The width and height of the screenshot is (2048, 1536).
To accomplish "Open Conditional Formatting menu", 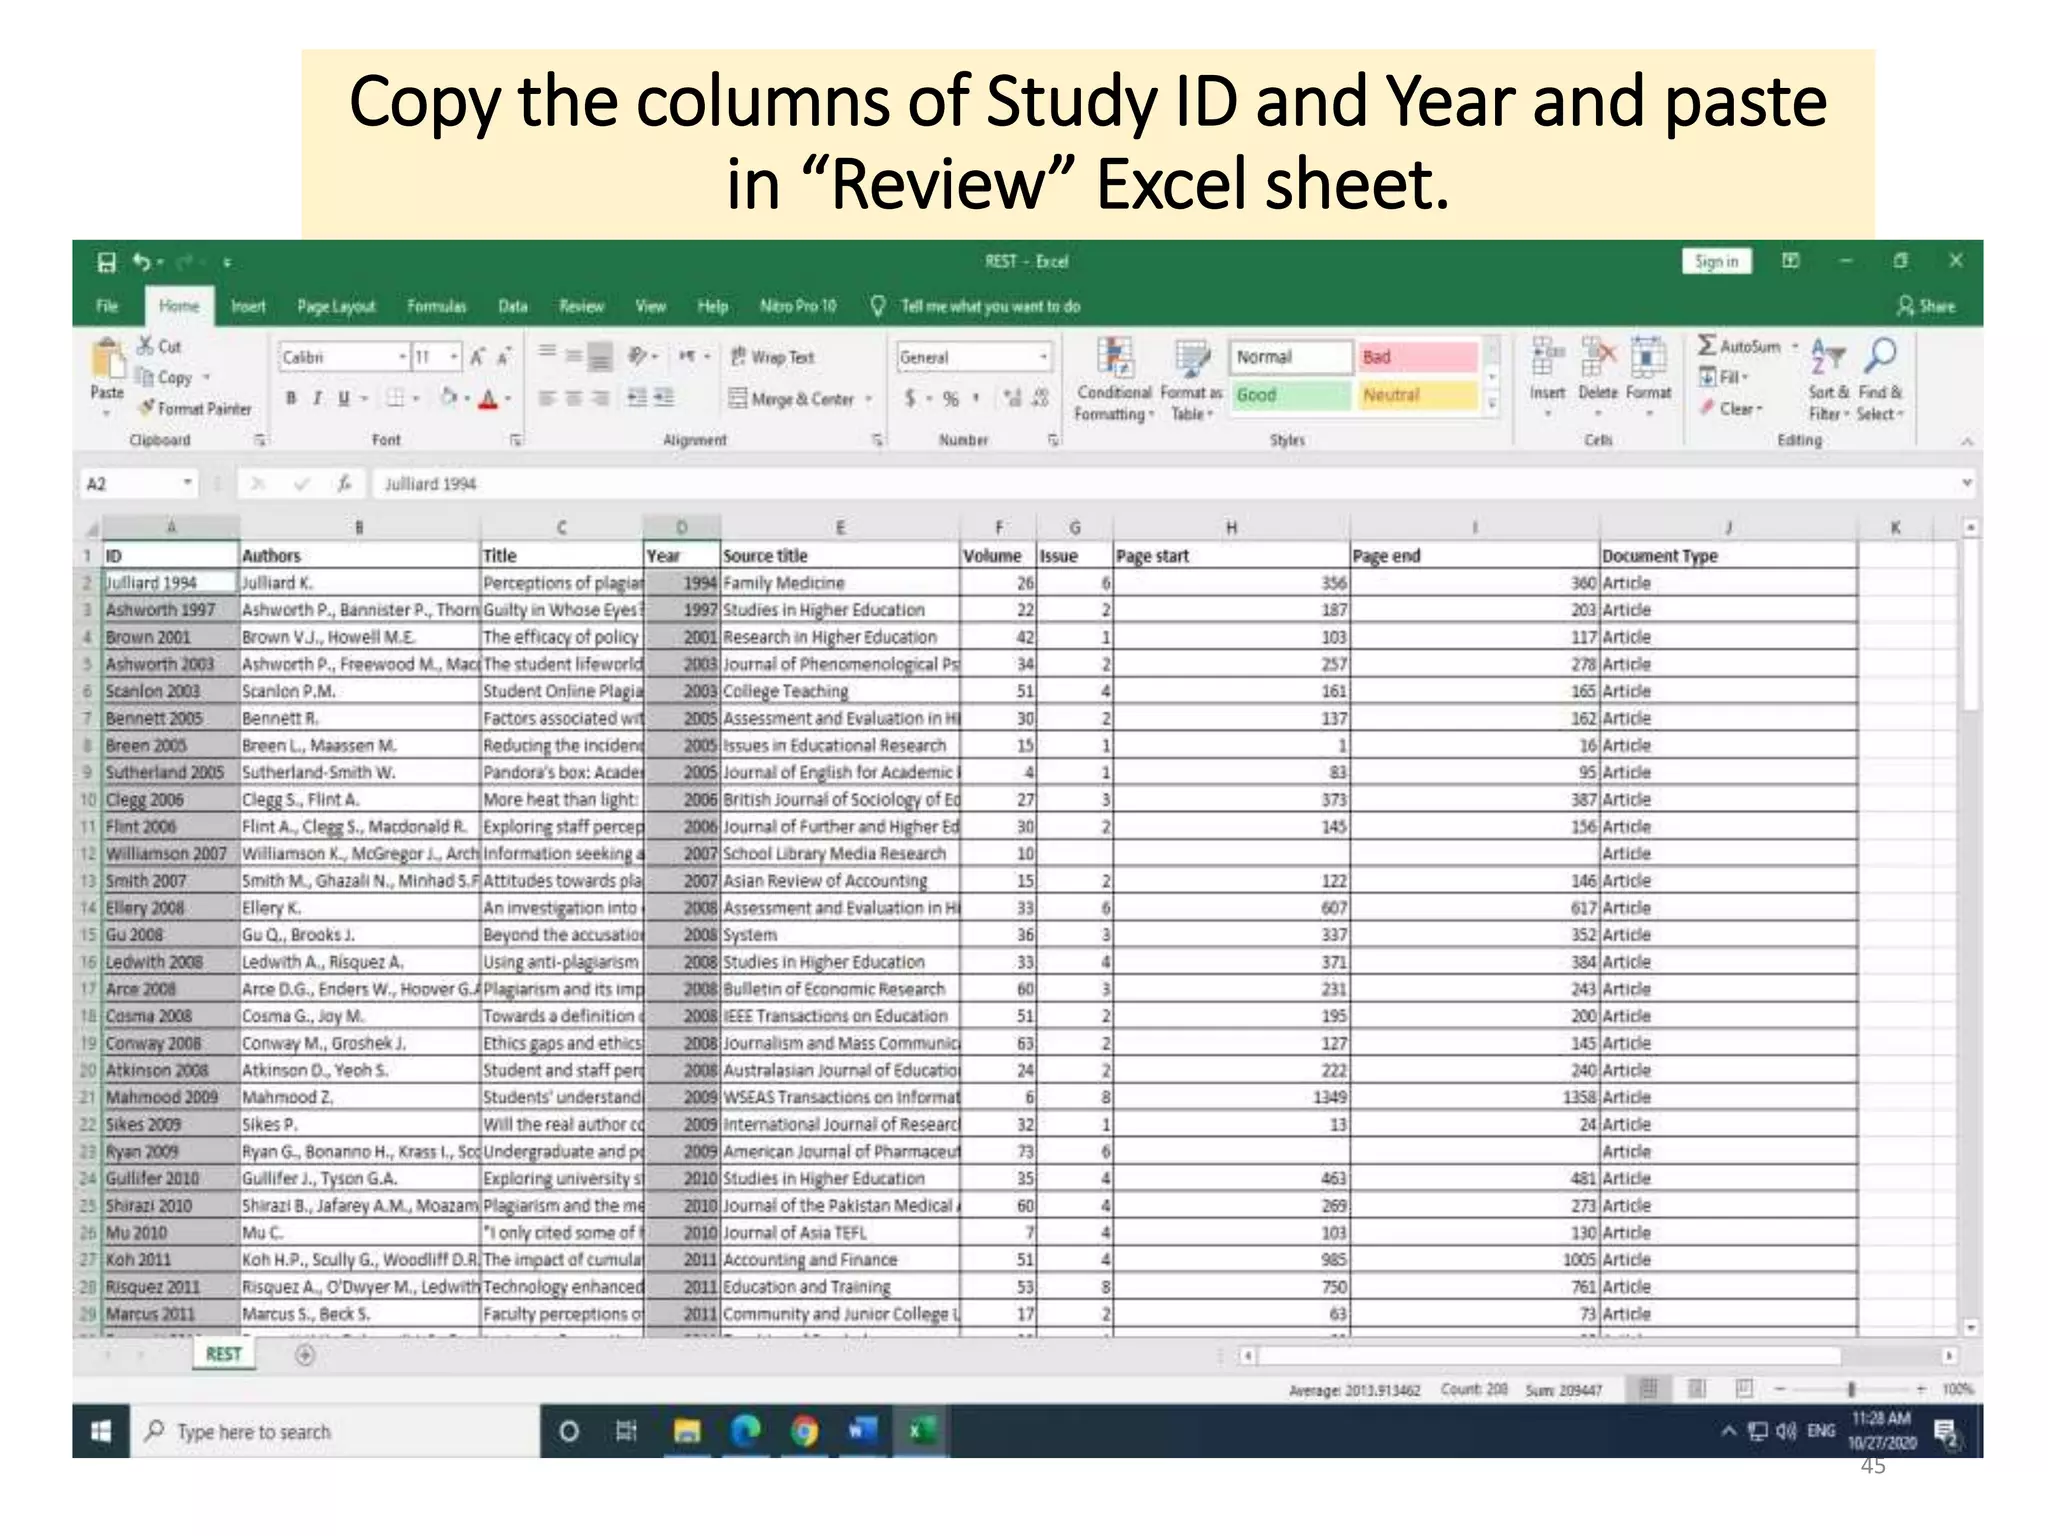I will 1114,381.
